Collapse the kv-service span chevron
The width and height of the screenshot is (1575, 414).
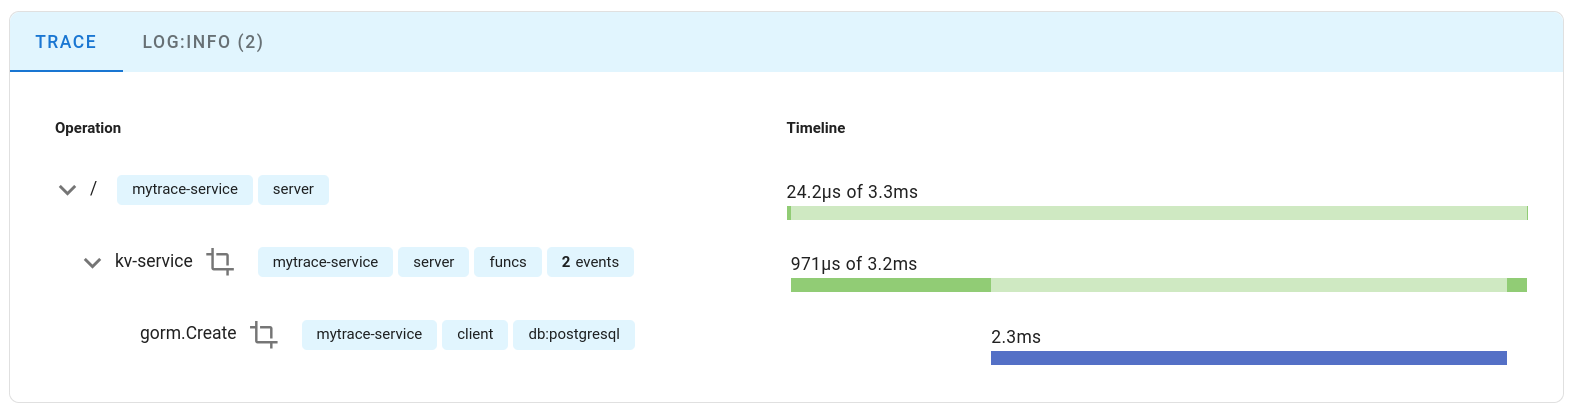click(92, 263)
